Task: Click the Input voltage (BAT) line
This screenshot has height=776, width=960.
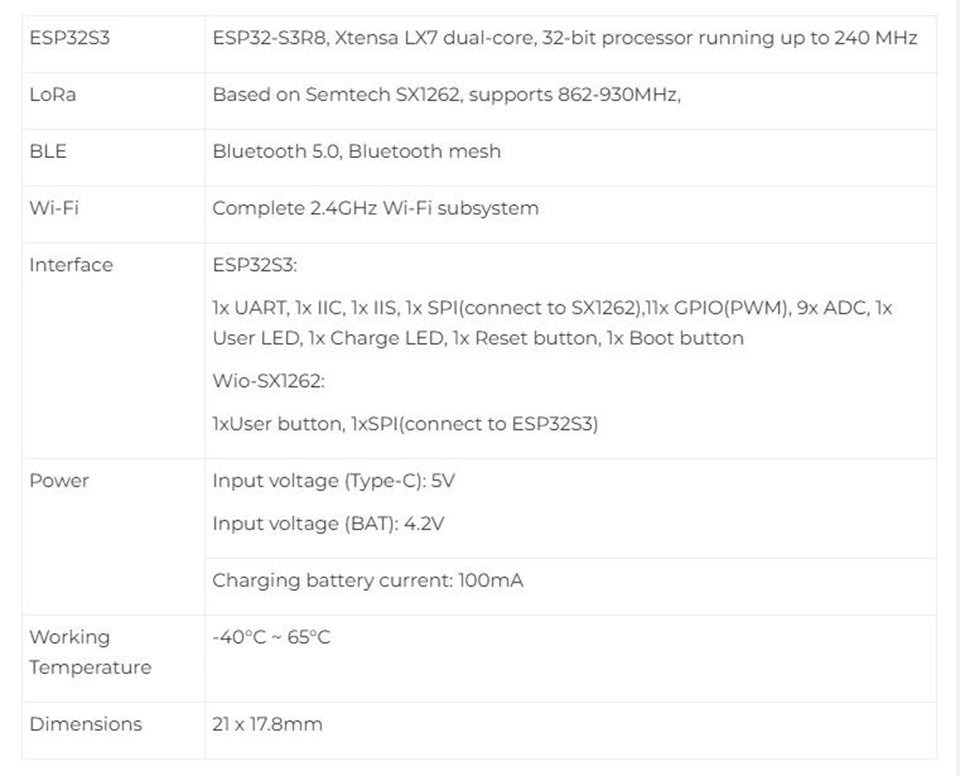Action: coord(327,524)
